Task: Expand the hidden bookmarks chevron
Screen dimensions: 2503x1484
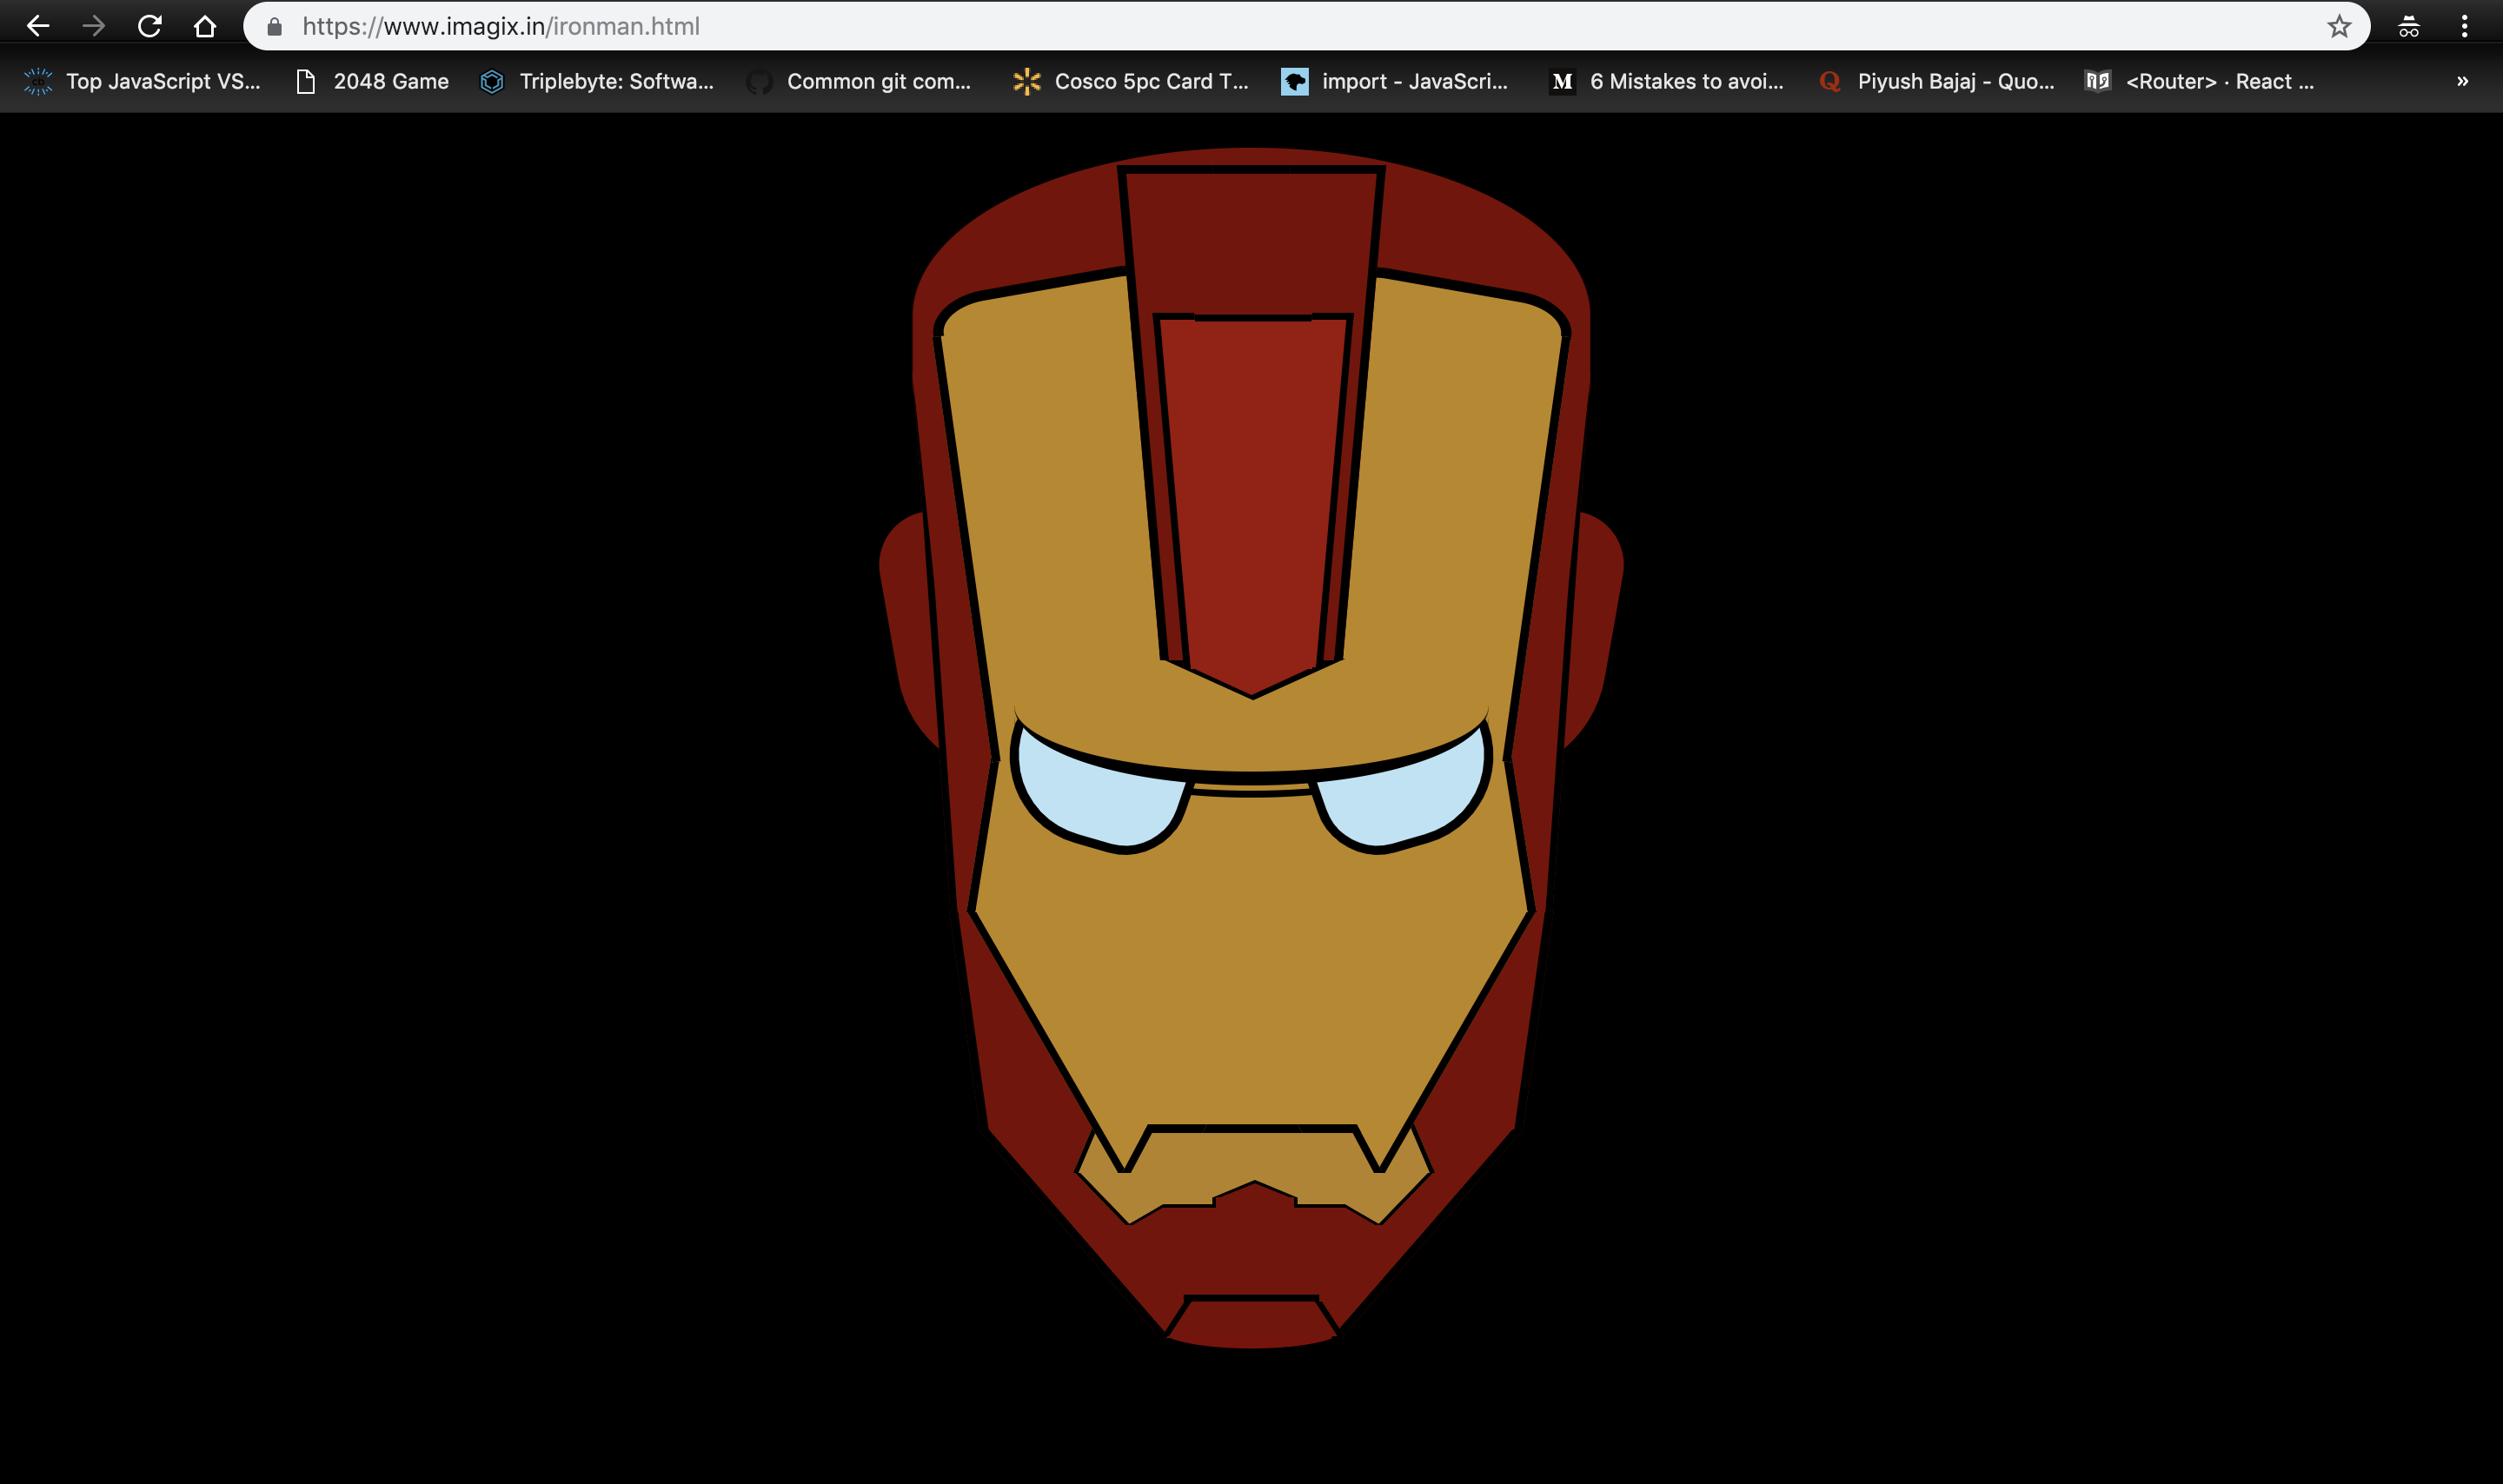Action: [2463, 82]
